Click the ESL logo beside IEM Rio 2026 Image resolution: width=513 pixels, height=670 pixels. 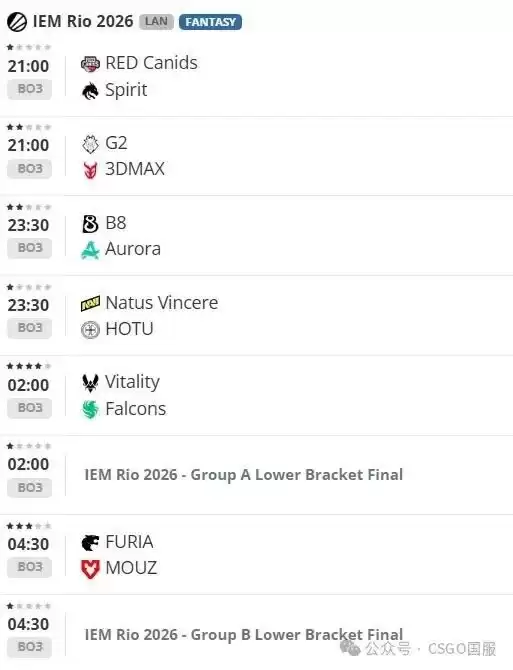17,22
